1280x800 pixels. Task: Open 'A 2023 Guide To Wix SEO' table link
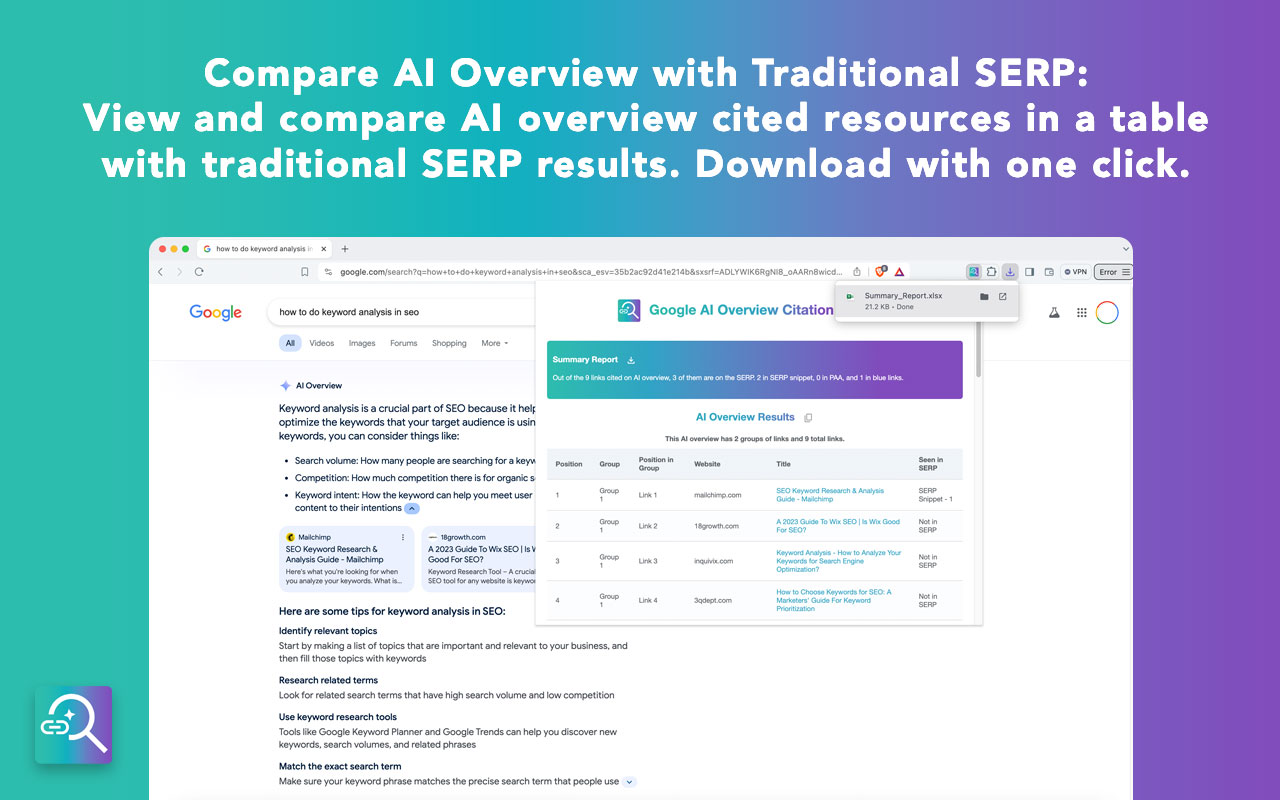point(838,526)
